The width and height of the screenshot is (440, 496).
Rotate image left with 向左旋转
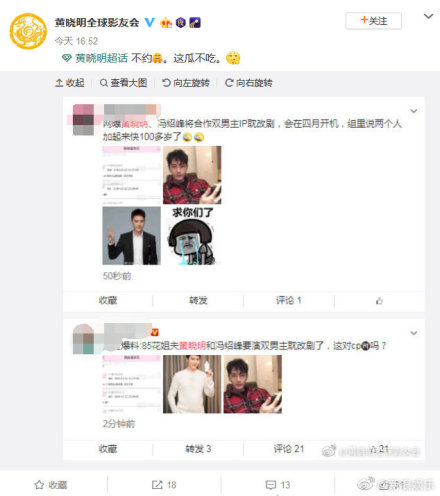click(186, 83)
